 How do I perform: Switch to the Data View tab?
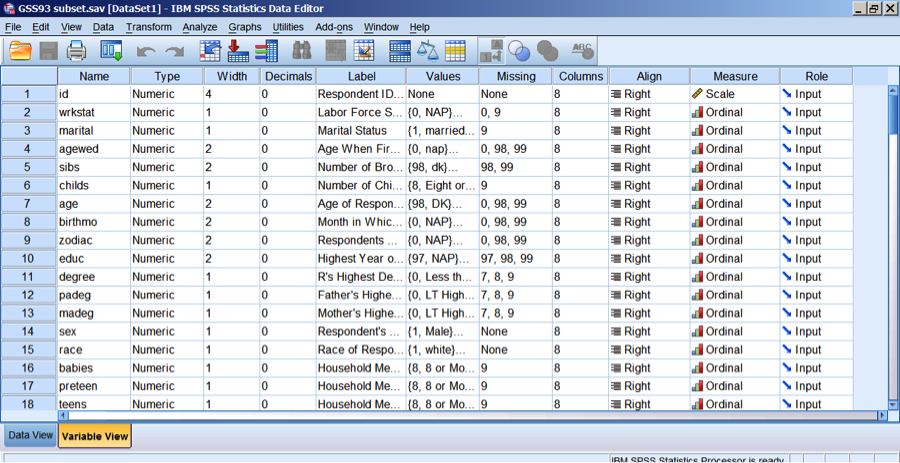point(30,435)
